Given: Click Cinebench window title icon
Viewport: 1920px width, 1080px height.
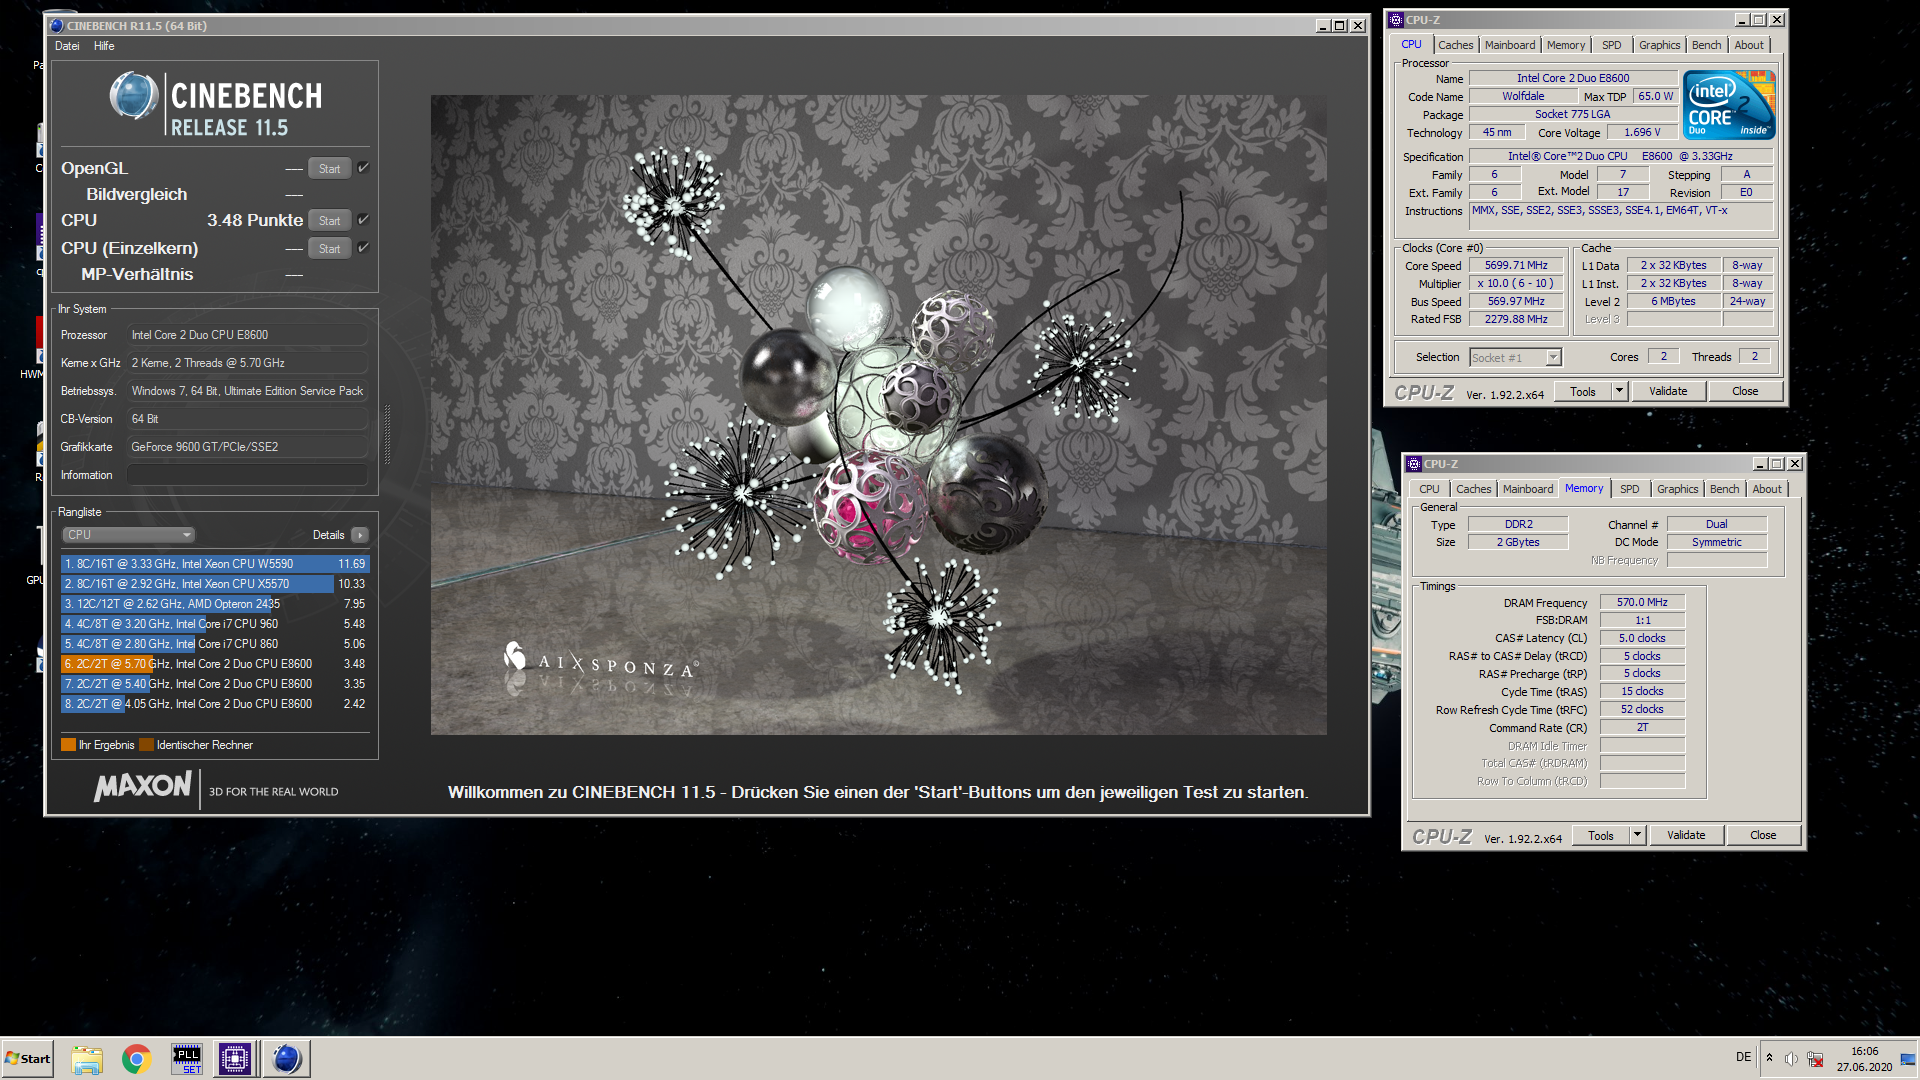Looking at the screenshot, I should coord(57,25).
